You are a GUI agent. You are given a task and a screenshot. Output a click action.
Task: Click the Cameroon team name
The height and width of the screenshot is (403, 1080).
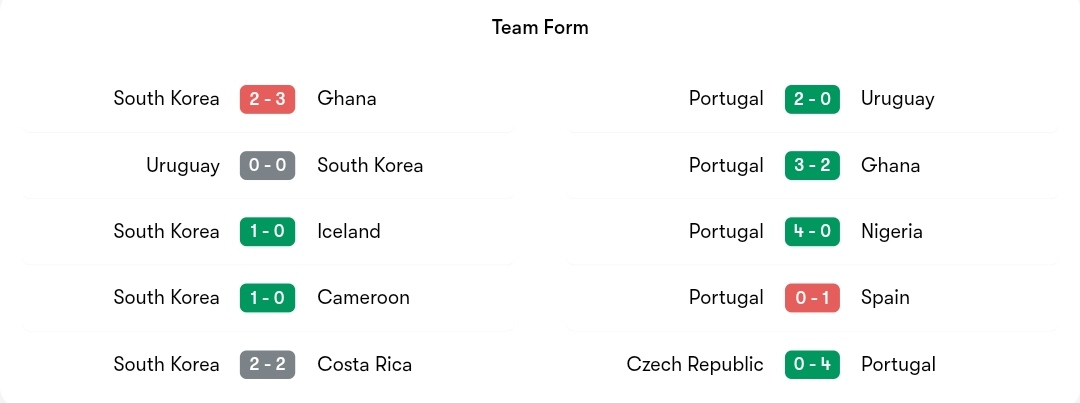(363, 298)
